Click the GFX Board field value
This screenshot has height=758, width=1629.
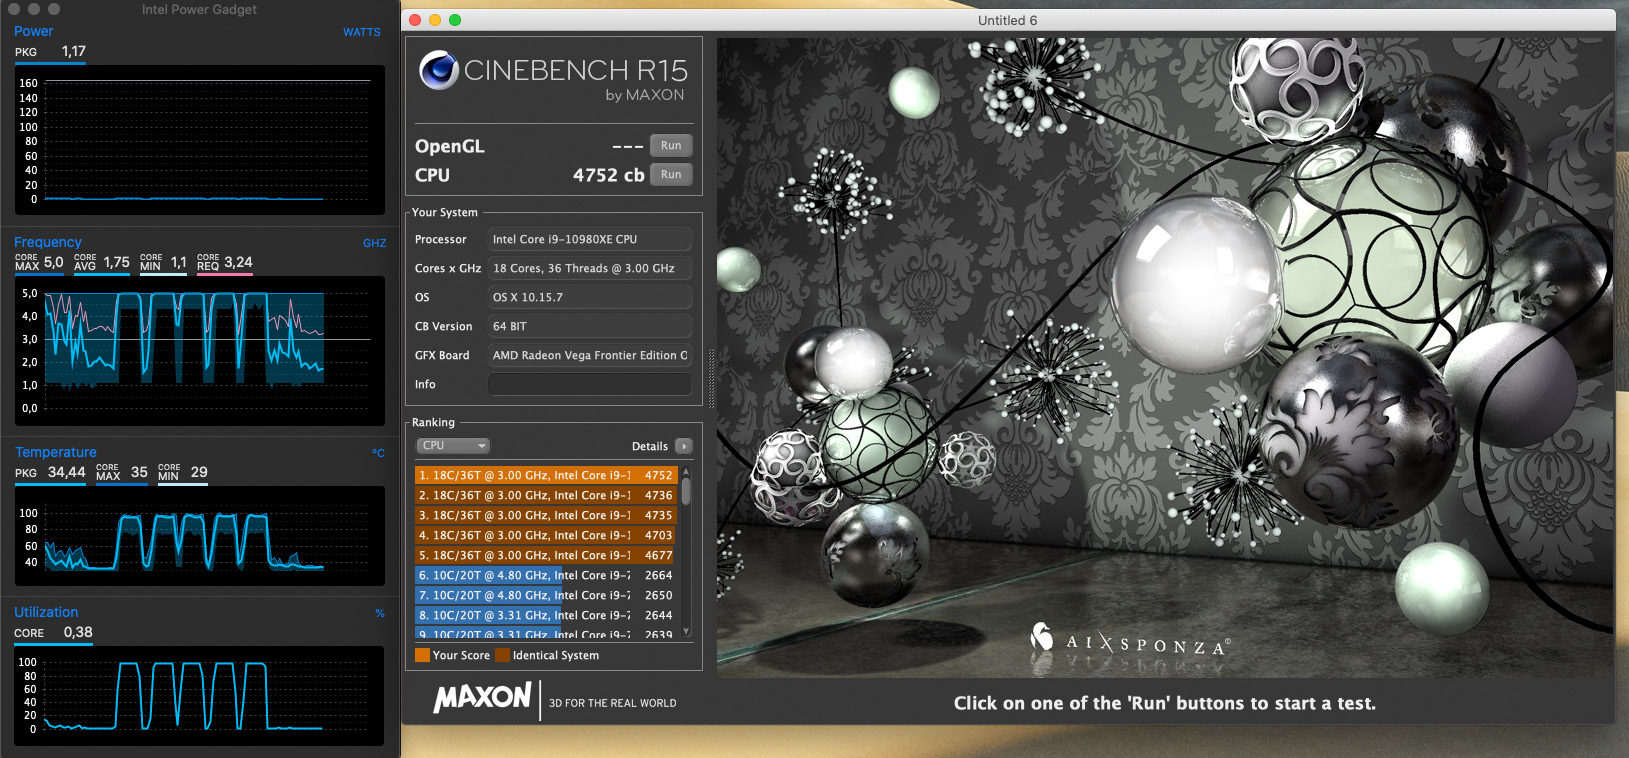pyautogui.click(x=589, y=356)
